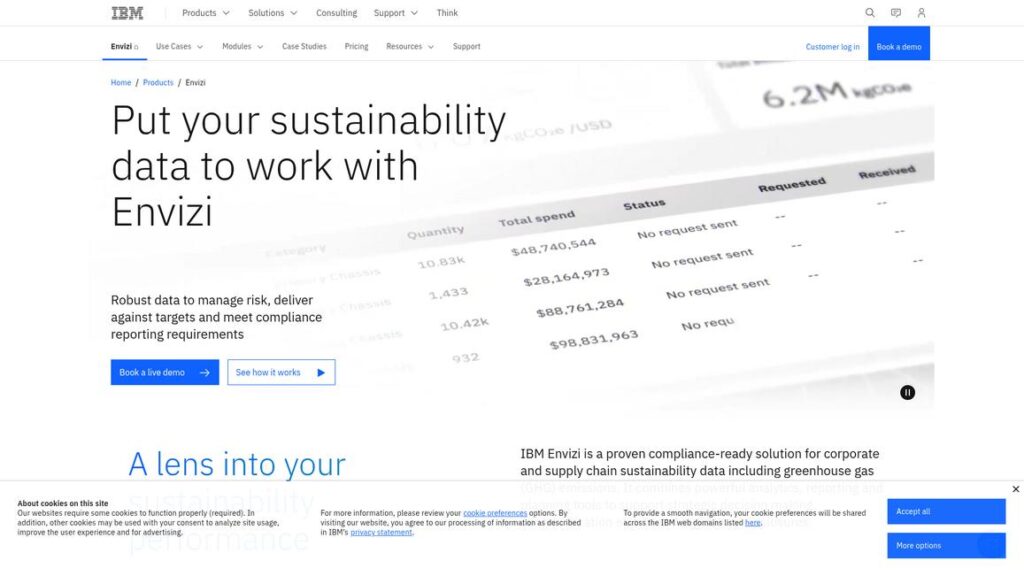1024x576 pixels.
Task: Click the Customer log in link
Action: (832, 47)
